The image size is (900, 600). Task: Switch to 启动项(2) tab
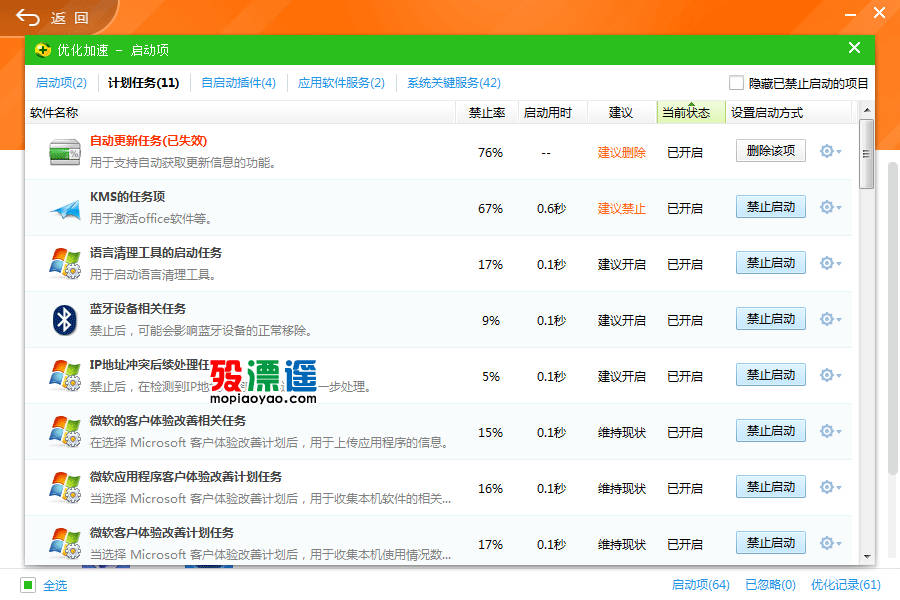click(x=61, y=83)
